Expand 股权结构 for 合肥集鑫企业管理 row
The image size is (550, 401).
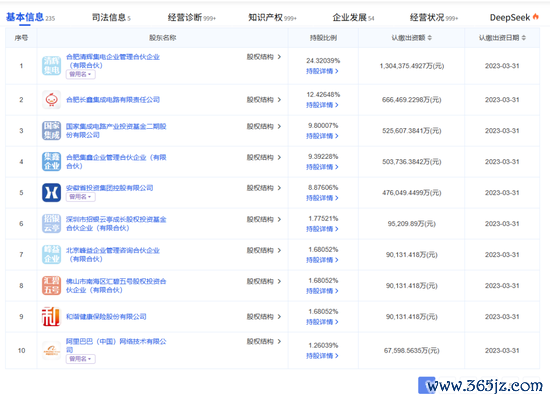264,157
